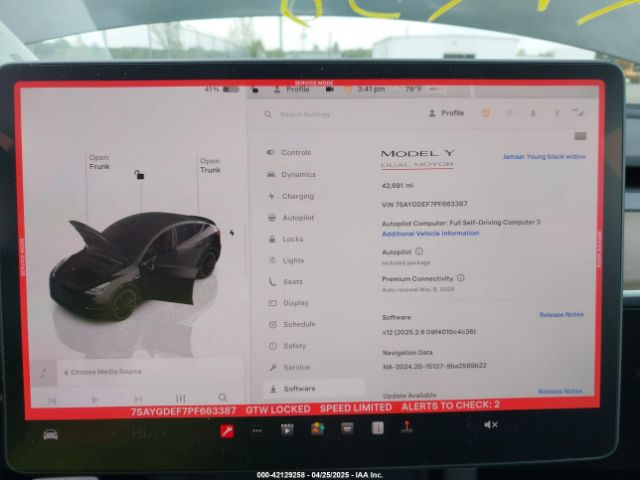
Task: Tap Open Trunk on the car view
Action: (210, 165)
